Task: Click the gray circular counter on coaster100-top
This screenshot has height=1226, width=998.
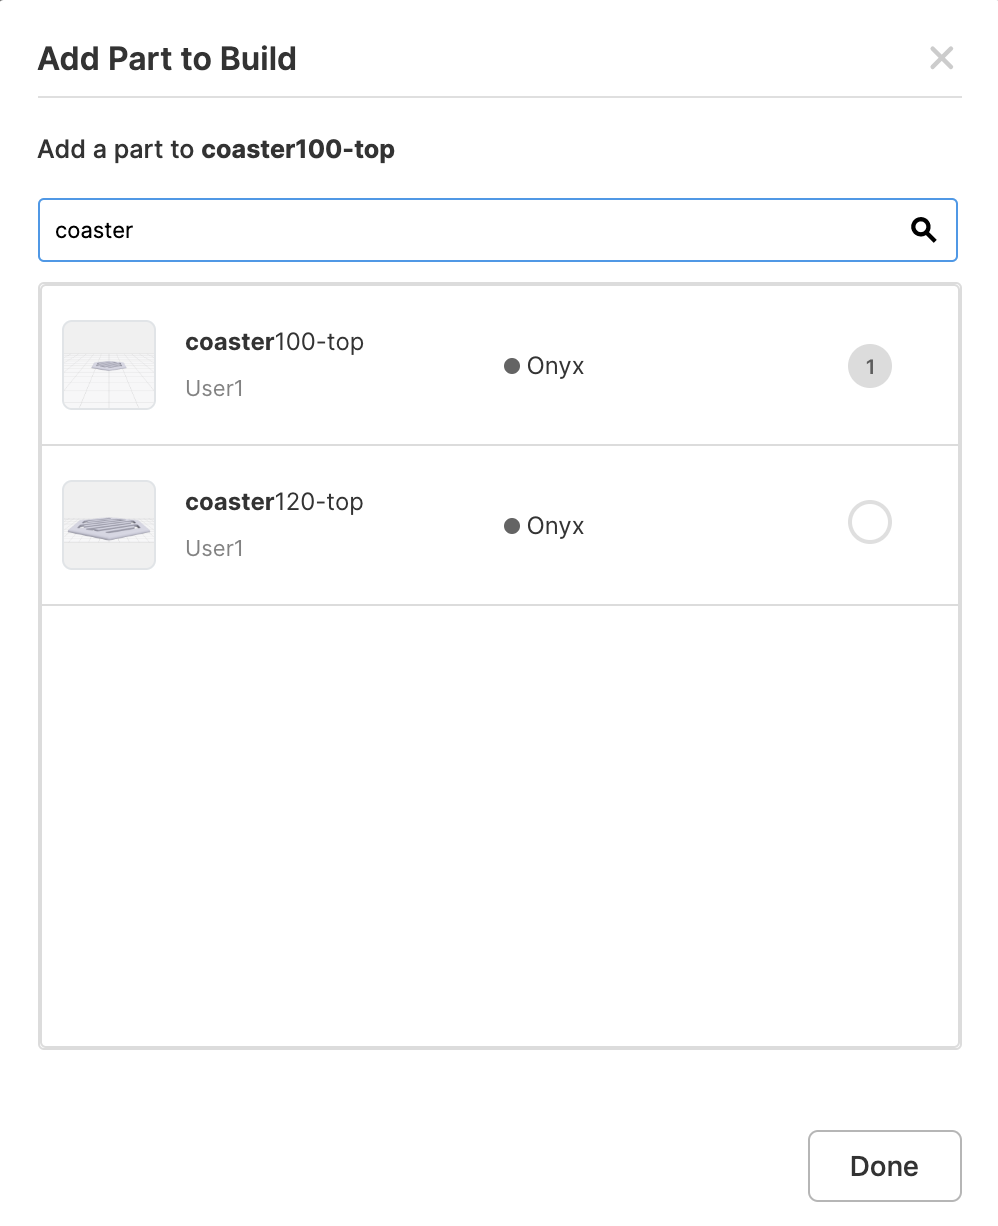Action: pos(869,366)
